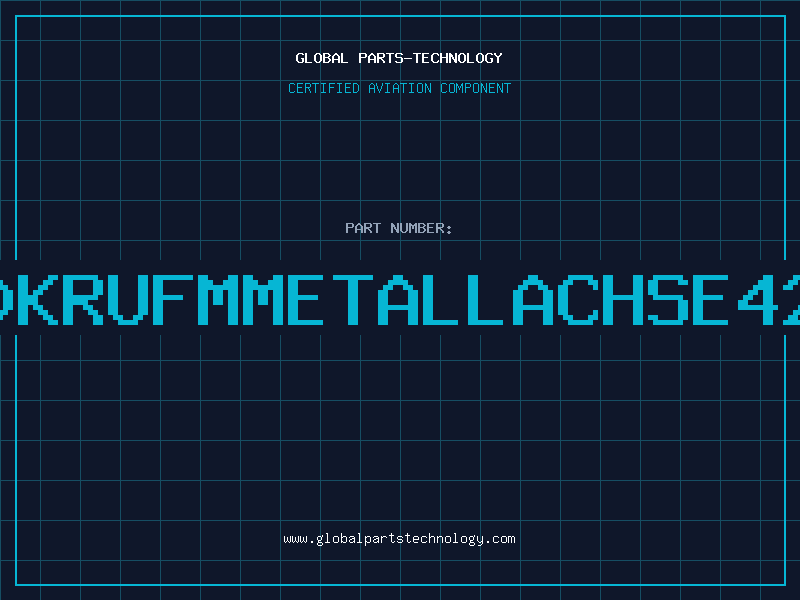Viewport: 800px width, 600px height.
Task: Click the large letter R in part number
Action: tap(82, 299)
